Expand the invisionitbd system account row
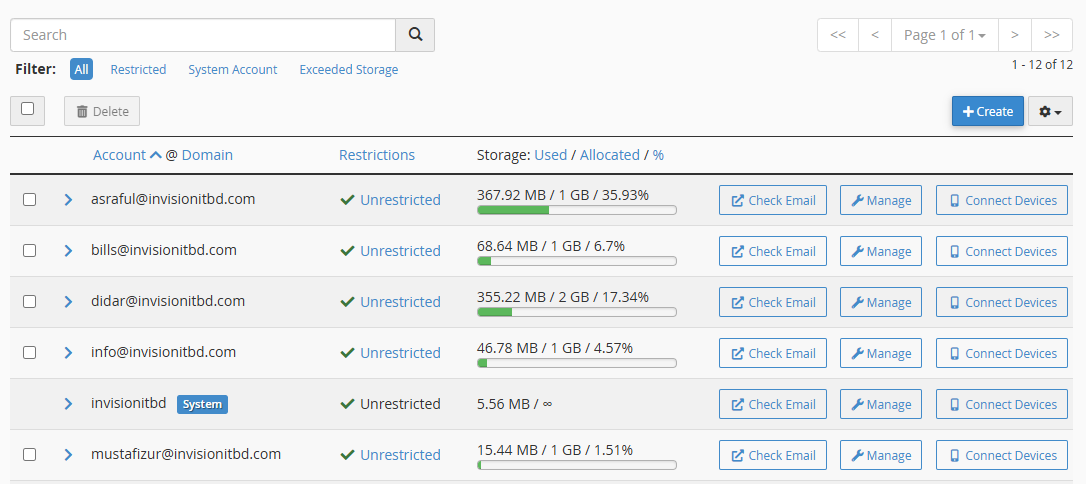This screenshot has height=484, width=1086. point(68,404)
